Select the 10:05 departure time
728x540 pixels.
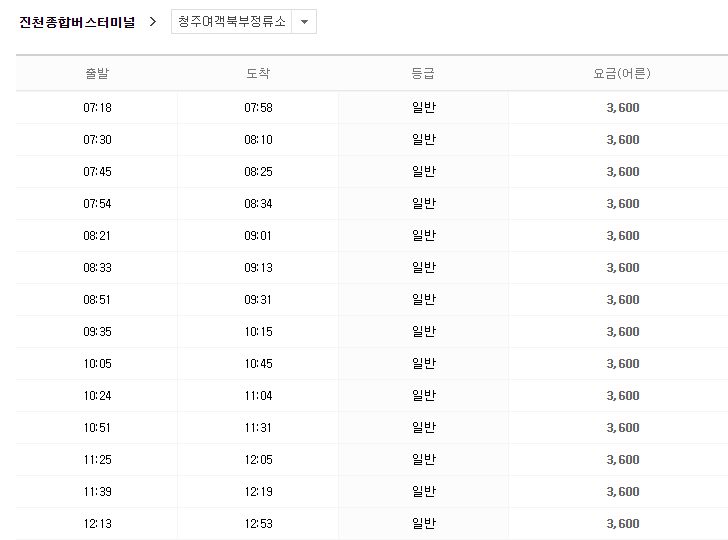[x=97, y=364]
